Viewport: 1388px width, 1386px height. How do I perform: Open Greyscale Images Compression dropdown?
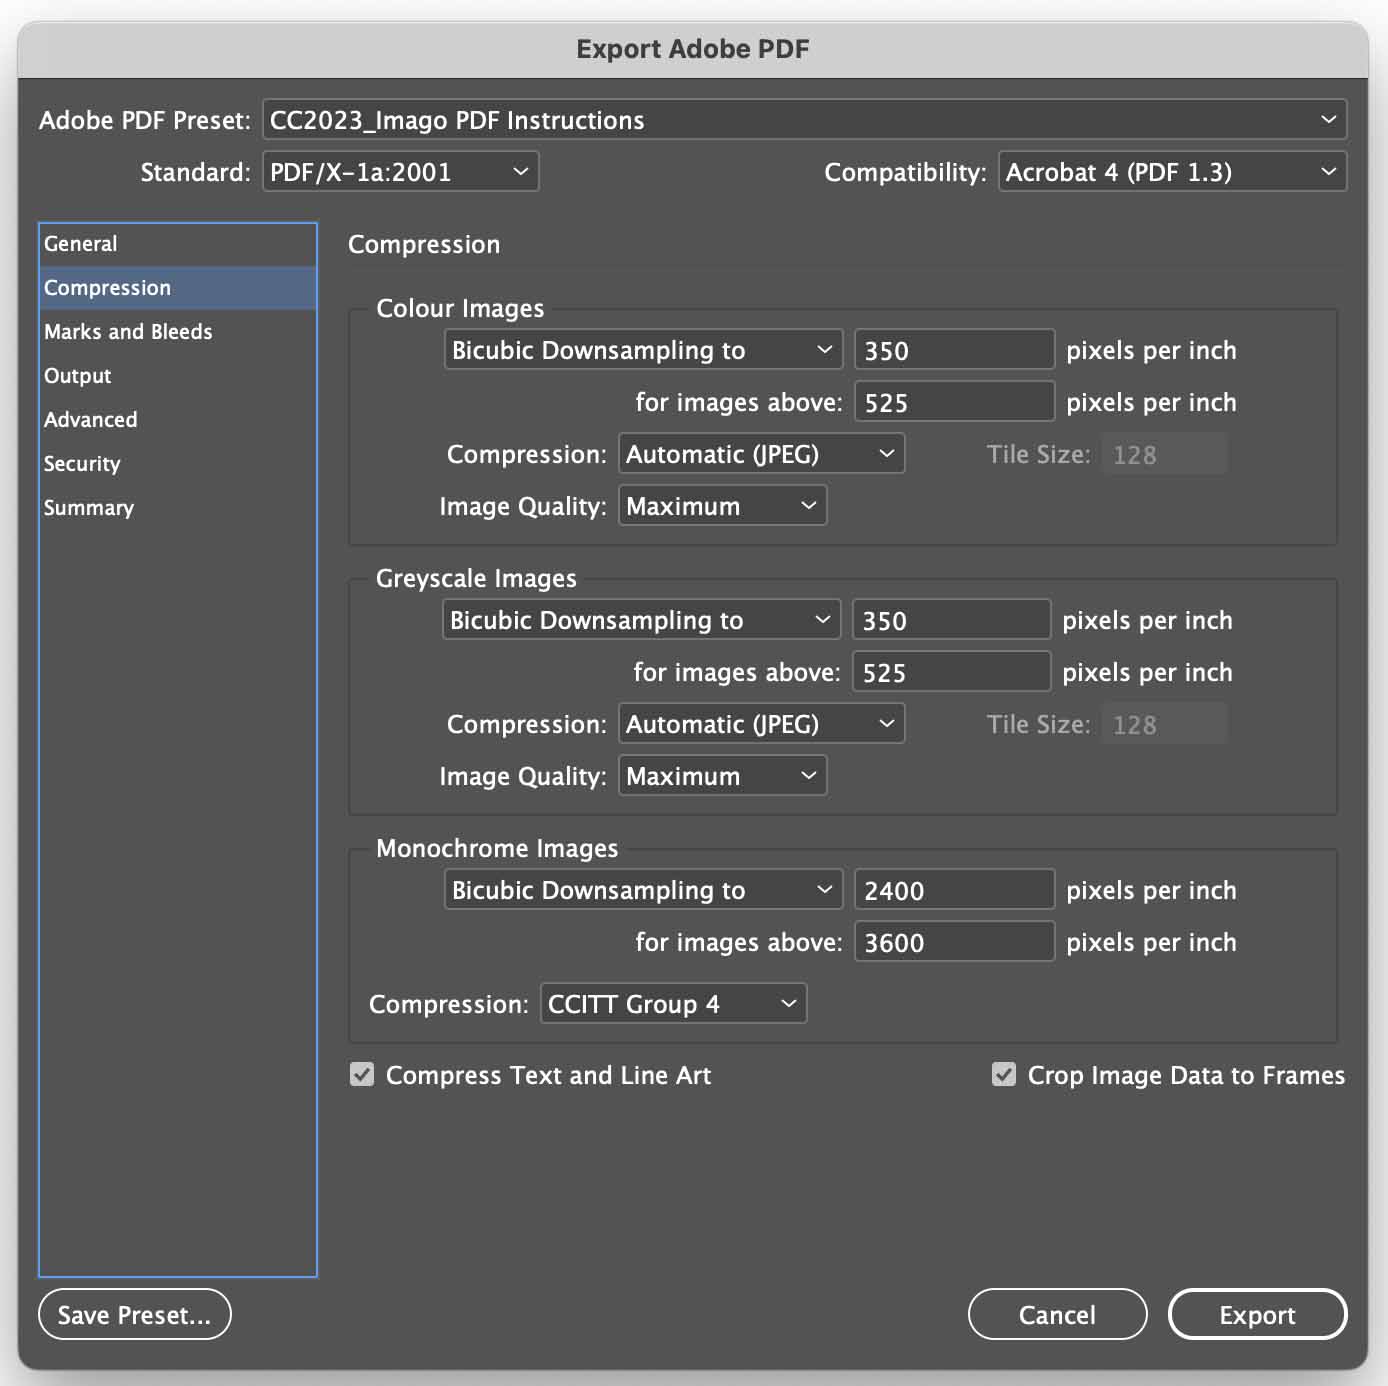[761, 724]
